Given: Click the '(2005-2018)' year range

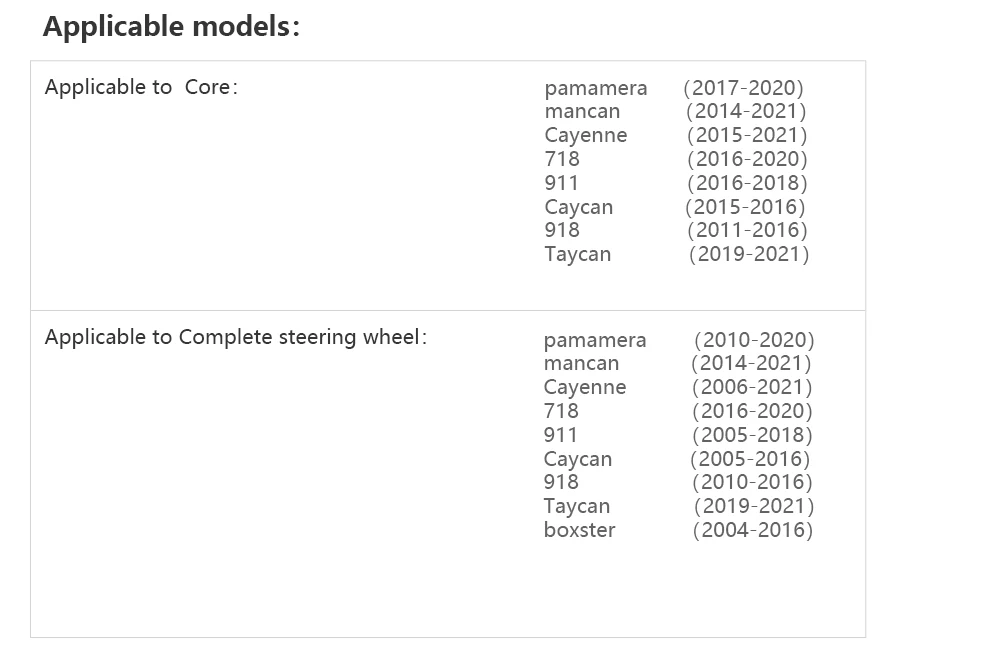Looking at the screenshot, I should click(x=752, y=435).
